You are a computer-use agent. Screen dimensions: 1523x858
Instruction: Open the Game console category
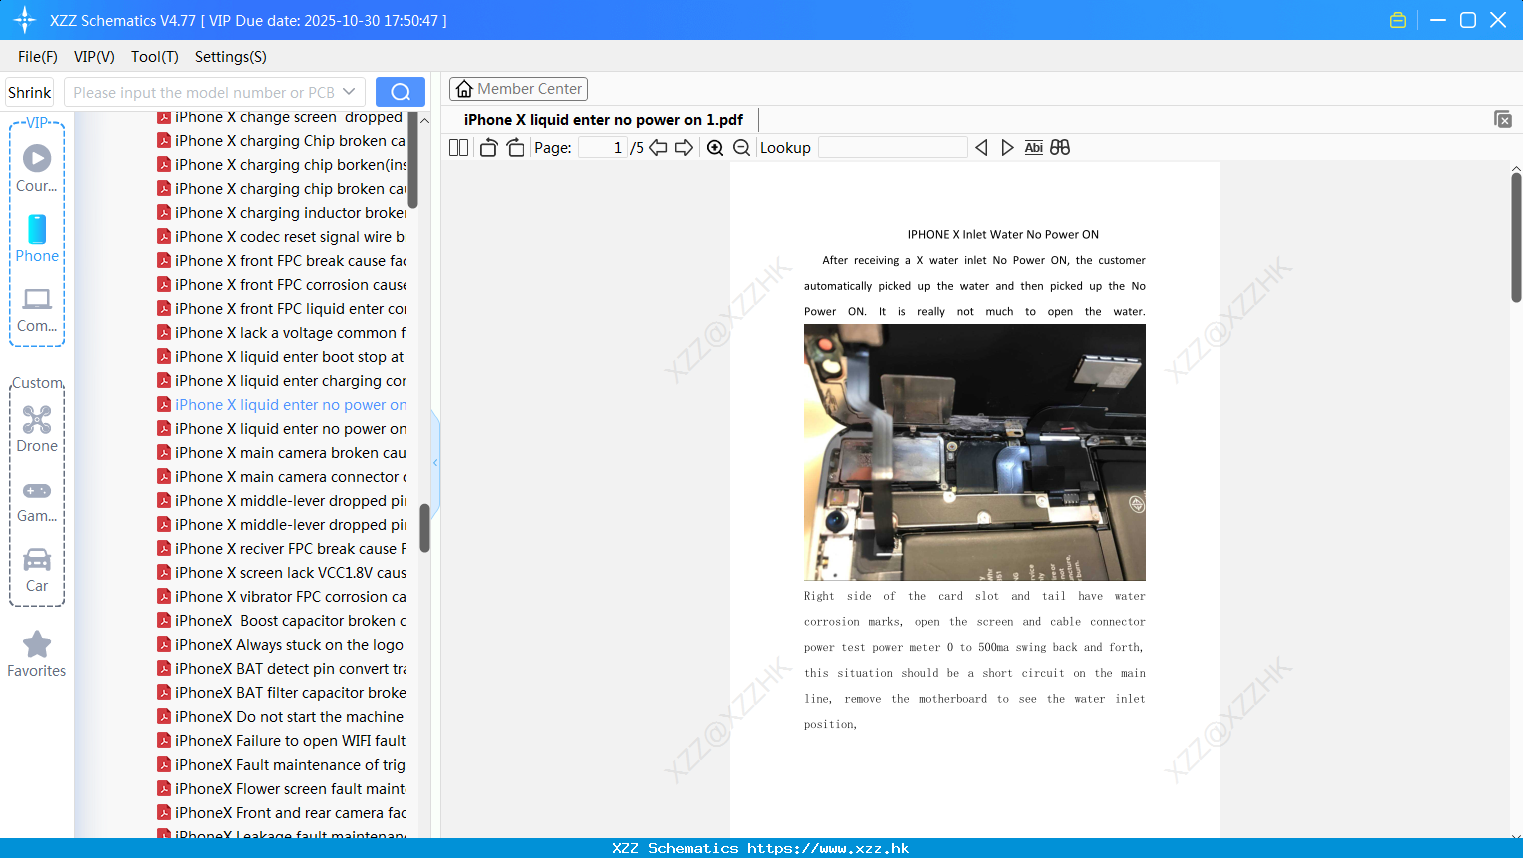click(37, 500)
